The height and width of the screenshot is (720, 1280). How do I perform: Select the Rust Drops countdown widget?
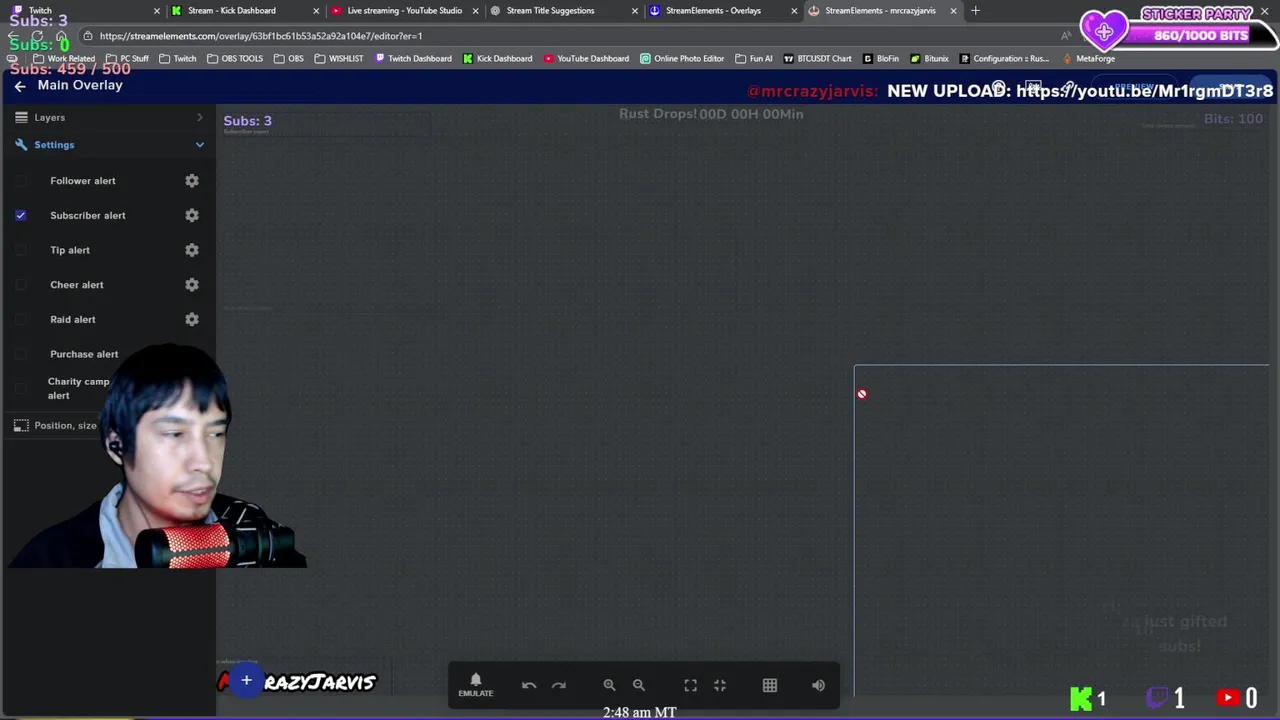(x=711, y=114)
